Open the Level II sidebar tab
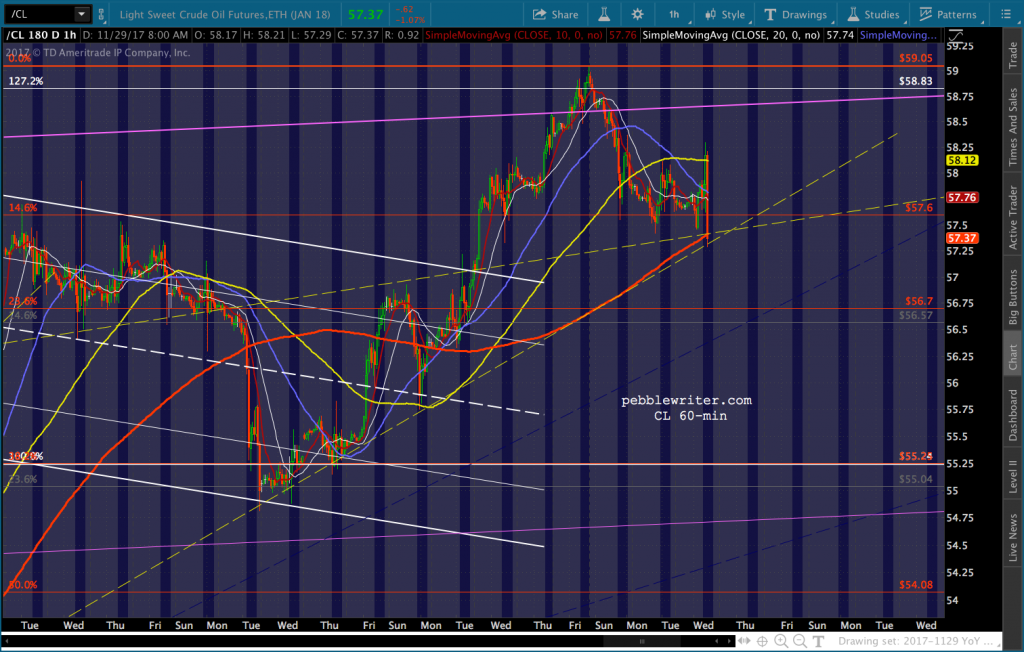Screen dimensions: 1024x652 (1013, 476)
